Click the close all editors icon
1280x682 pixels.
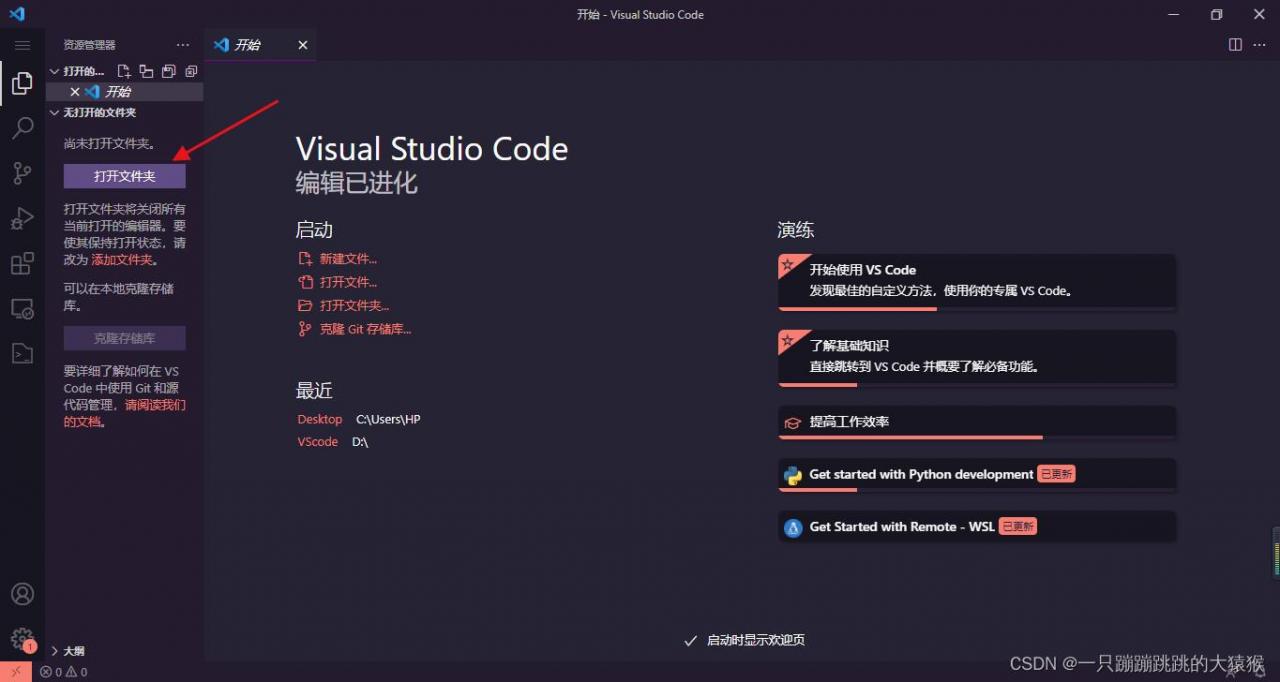[191, 71]
